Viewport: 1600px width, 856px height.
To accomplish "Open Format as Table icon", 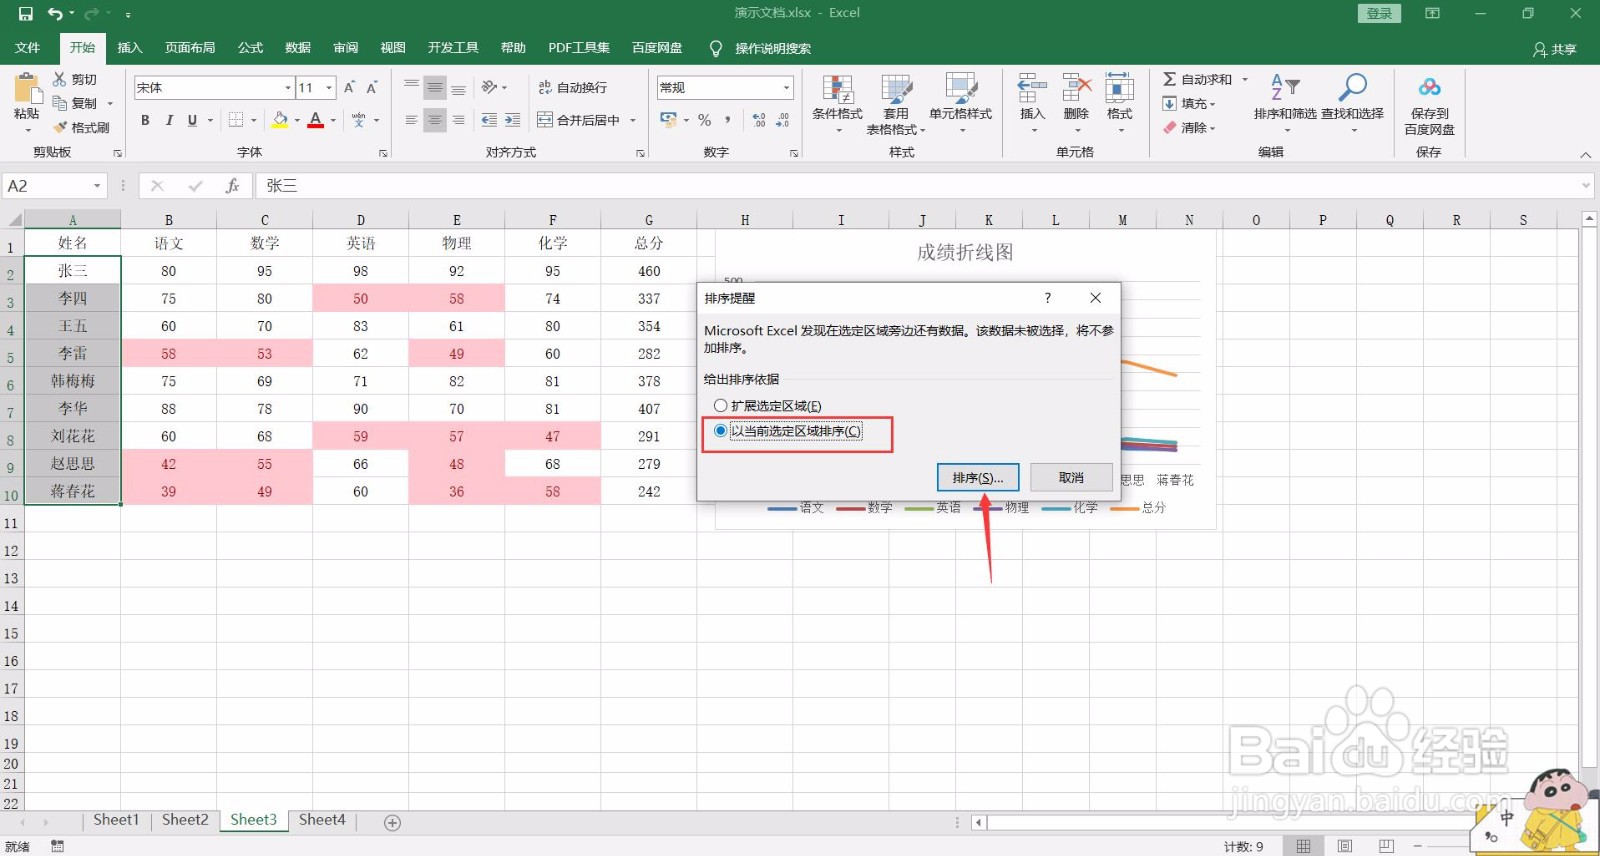I will 896,89.
